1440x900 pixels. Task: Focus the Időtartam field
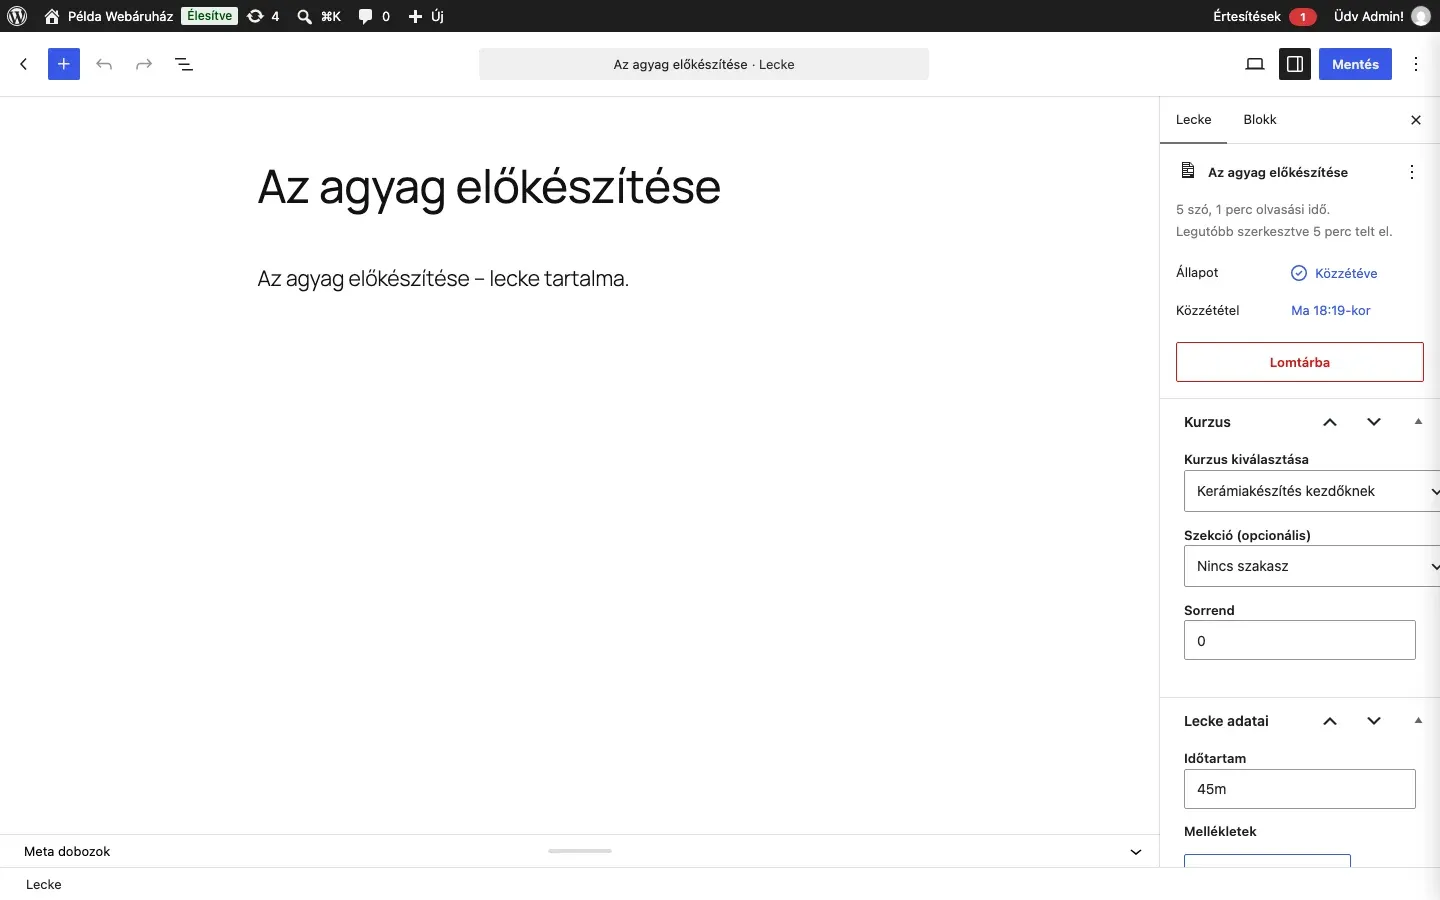click(1300, 789)
